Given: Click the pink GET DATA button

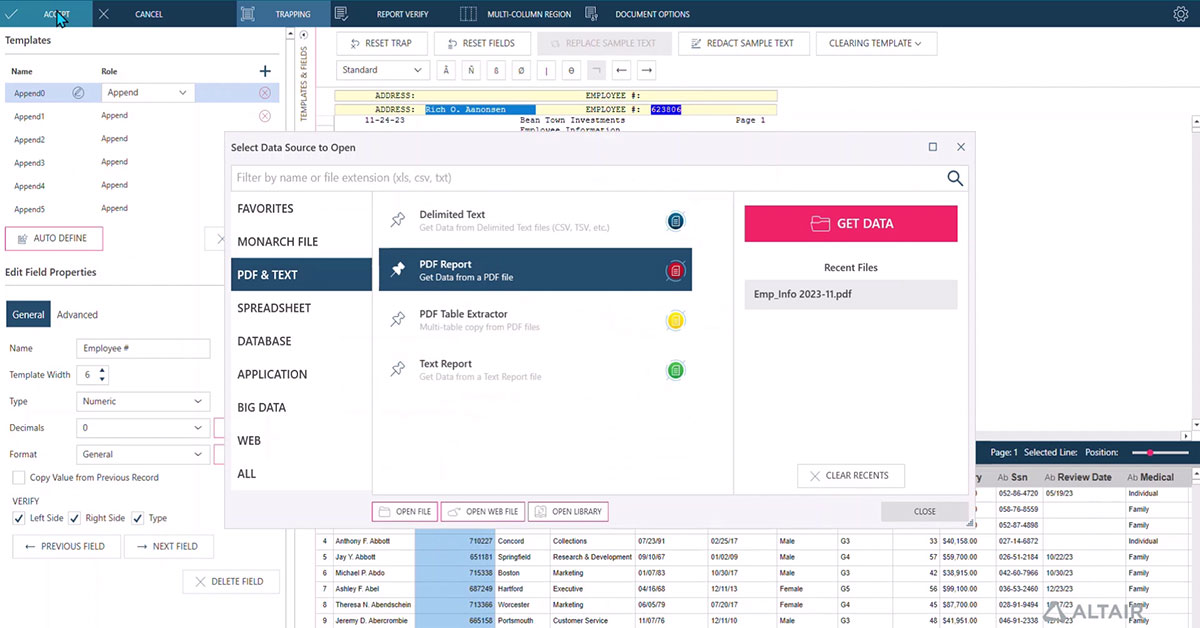Looking at the screenshot, I should [850, 224].
